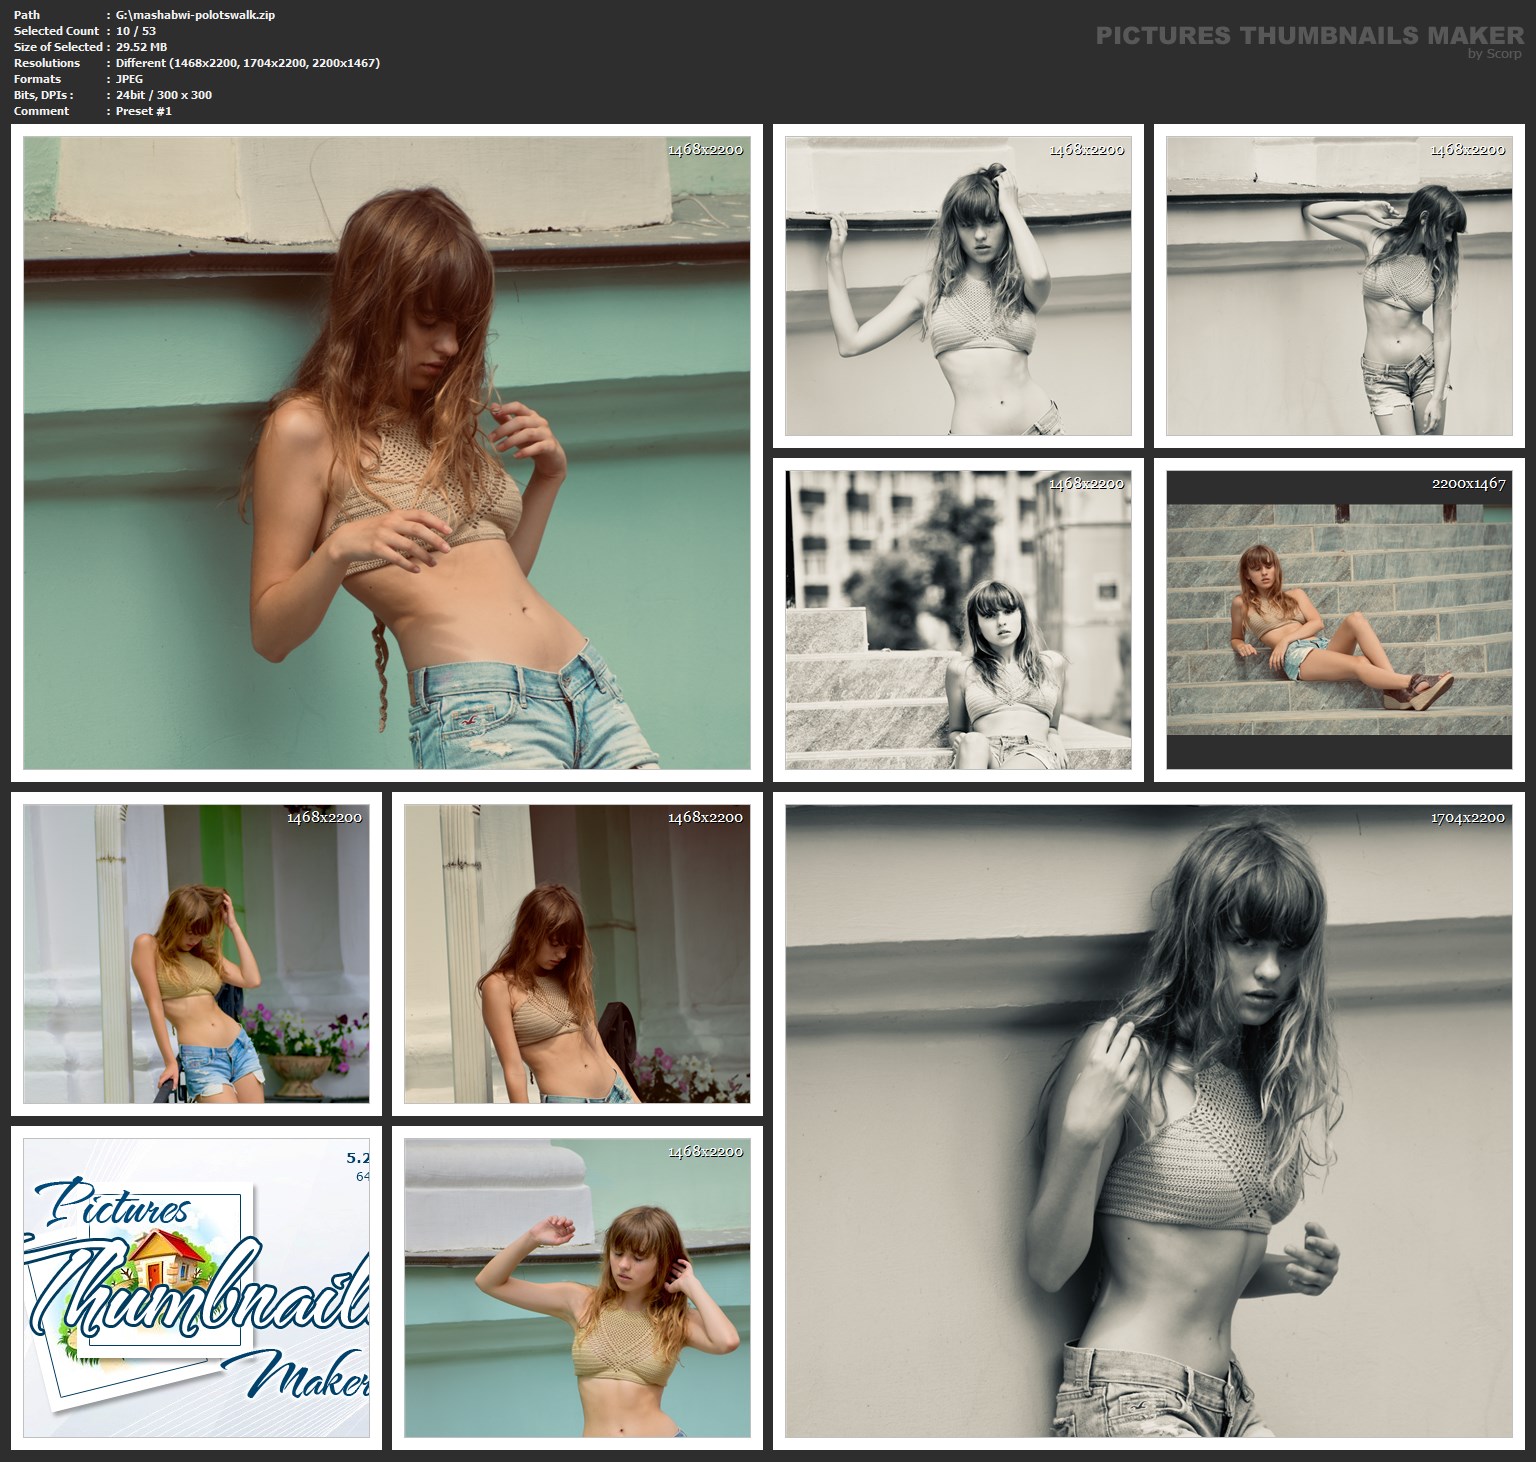This screenshot has height=1462, width=1536.
Task: Click the 2200x1467 resolution label
Action: click(x=1468, y=483)
